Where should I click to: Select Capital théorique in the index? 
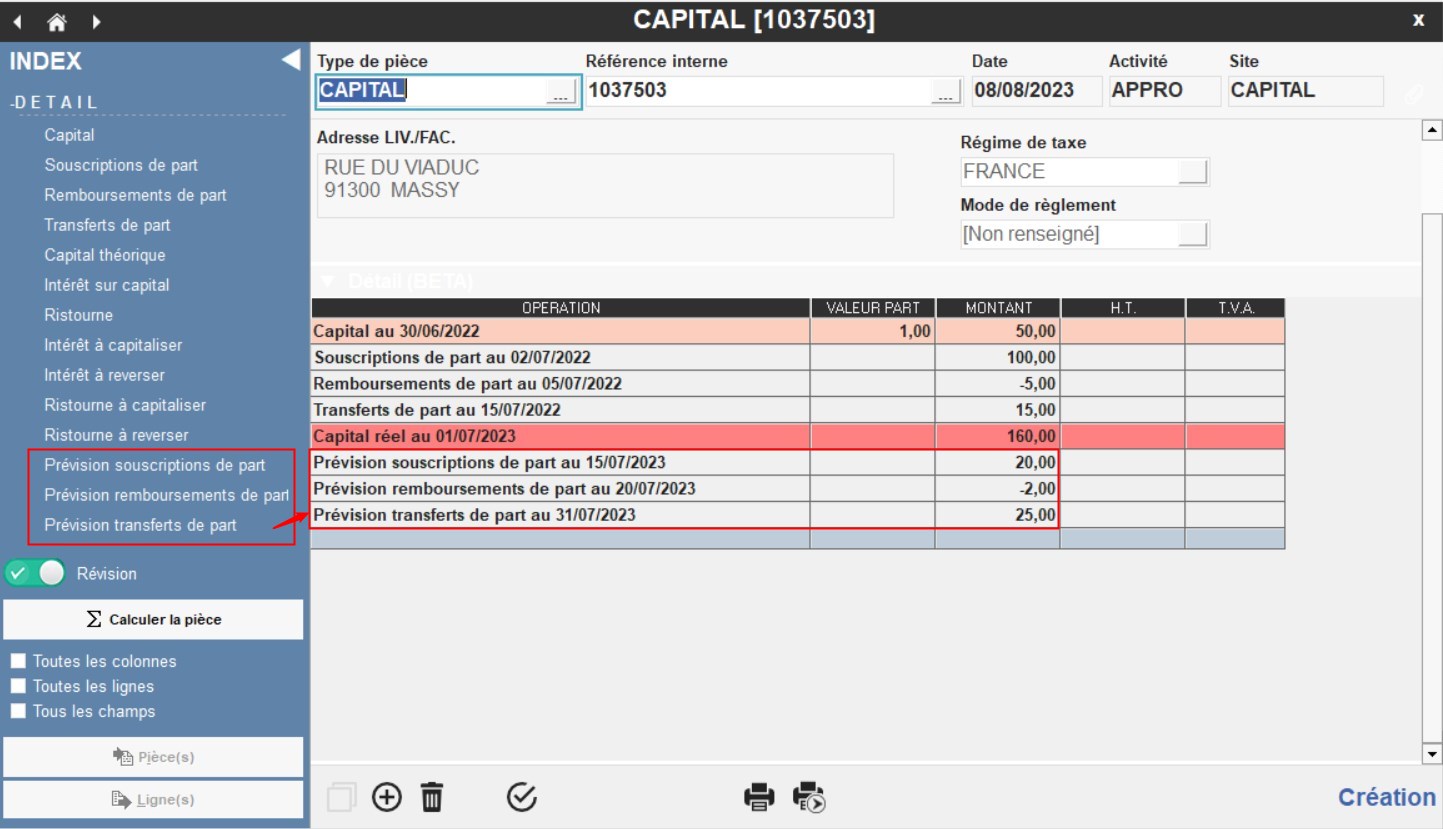coord(105,255)
